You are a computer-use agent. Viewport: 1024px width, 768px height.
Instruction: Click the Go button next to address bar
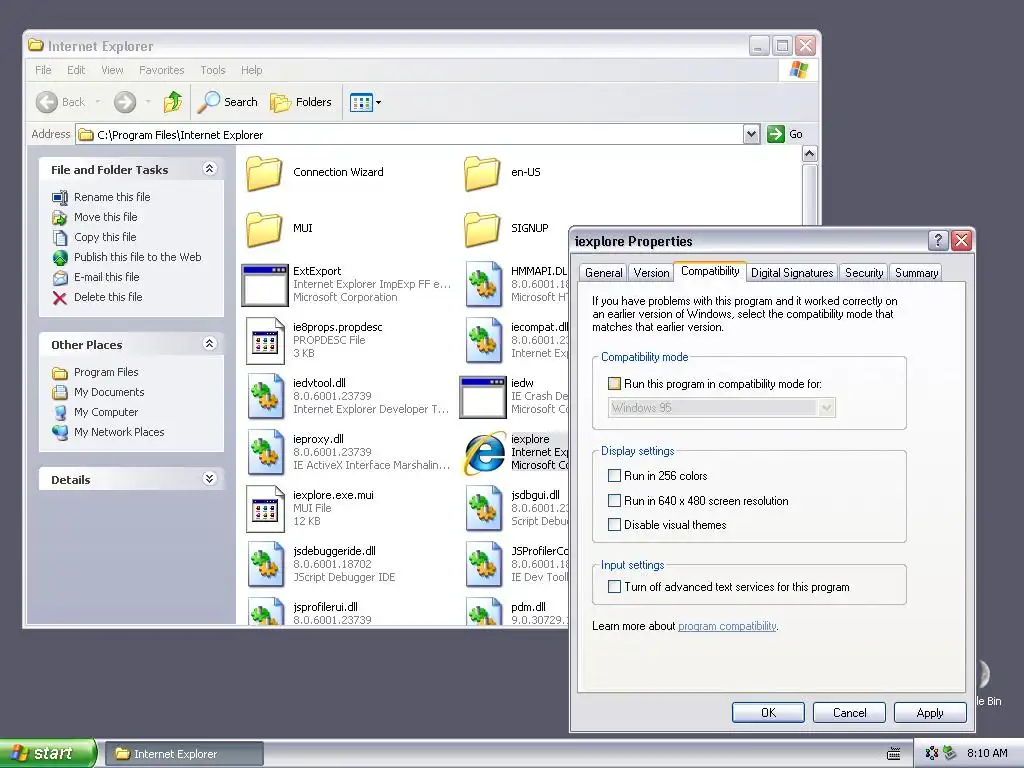[x=785, y=134]
